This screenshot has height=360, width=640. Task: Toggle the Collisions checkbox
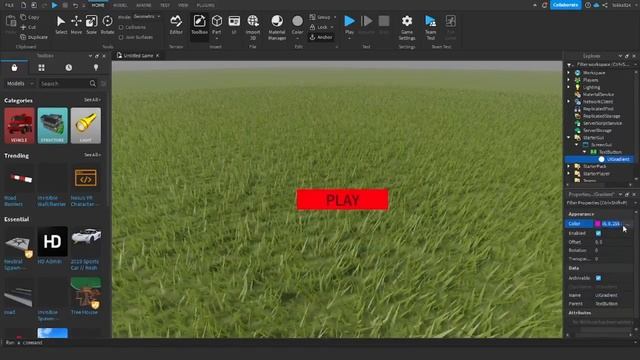(x=121, y=27)
